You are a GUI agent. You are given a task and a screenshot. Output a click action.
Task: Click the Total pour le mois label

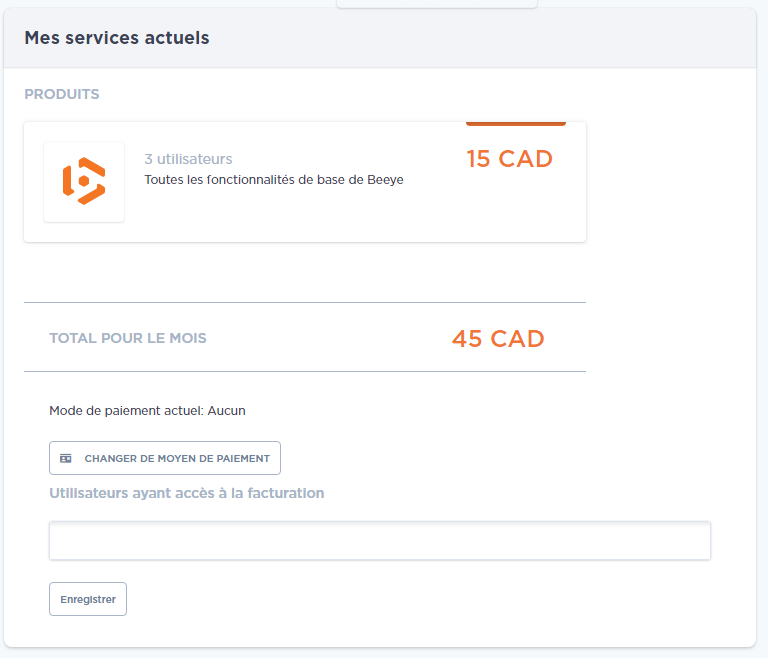point(128,338)
